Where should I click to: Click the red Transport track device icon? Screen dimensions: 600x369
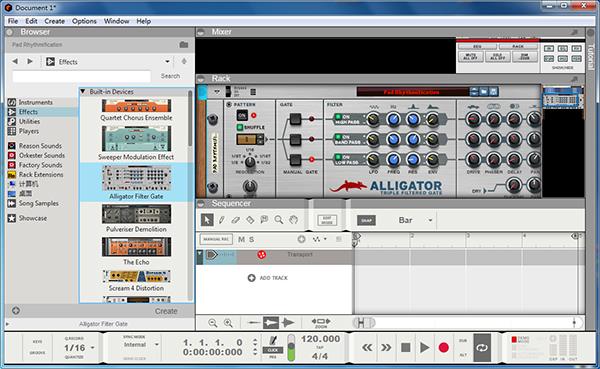(x=261, y=254)
